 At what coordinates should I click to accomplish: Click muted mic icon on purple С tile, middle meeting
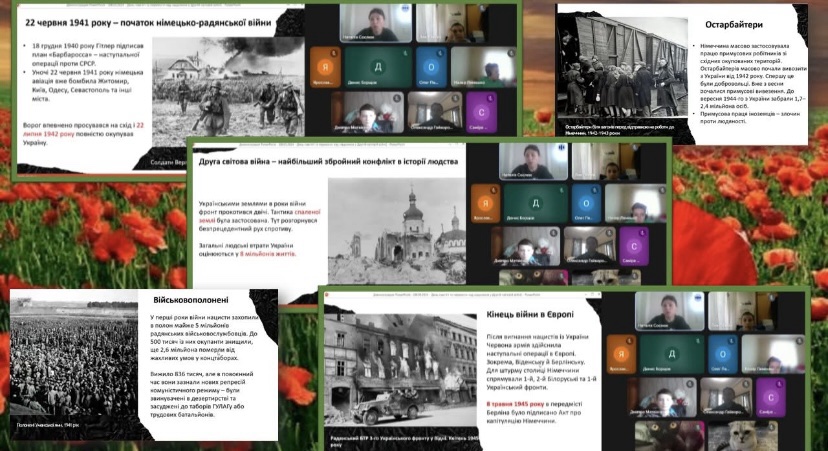[x=642, y=233]
